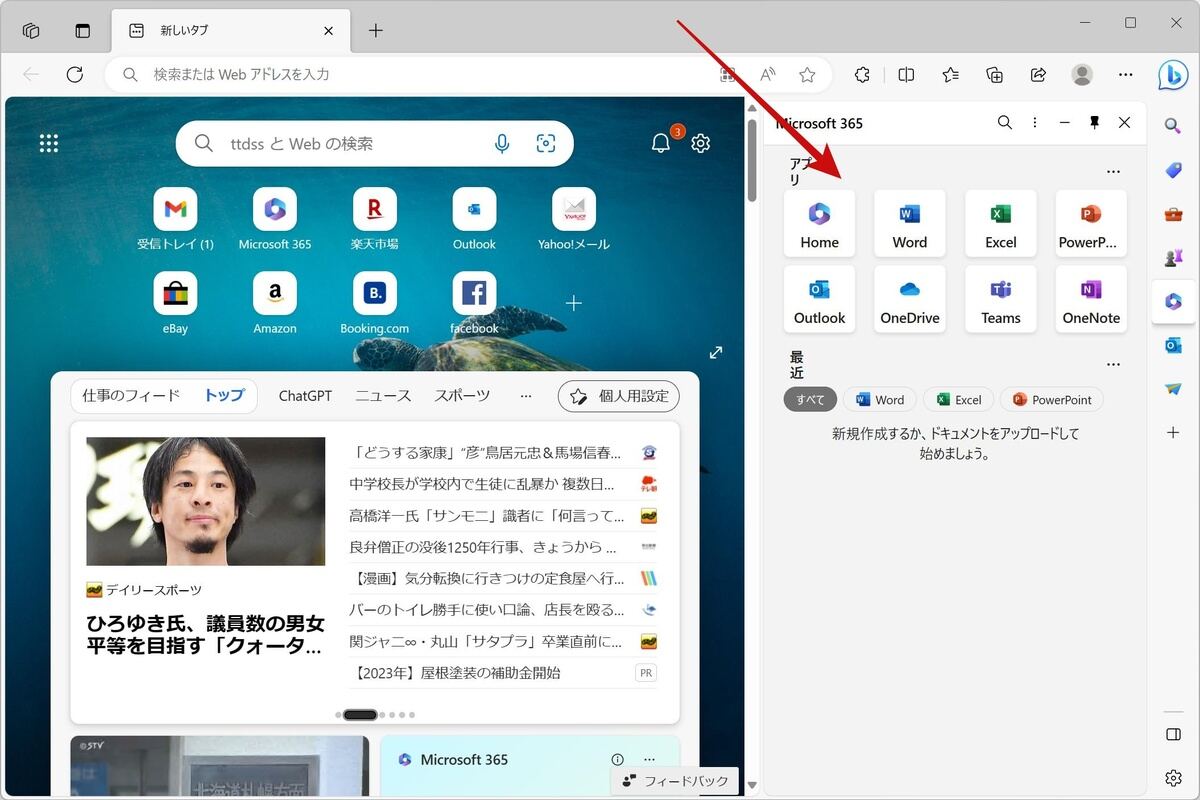
Task: Open the OneNote app tile
Action: (1090, 299)
